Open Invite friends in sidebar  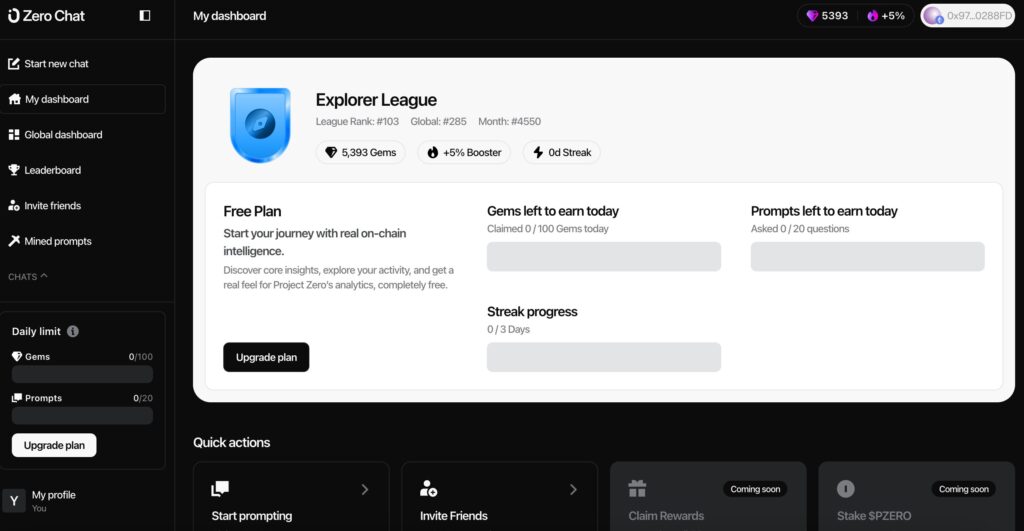click(83, 205)
